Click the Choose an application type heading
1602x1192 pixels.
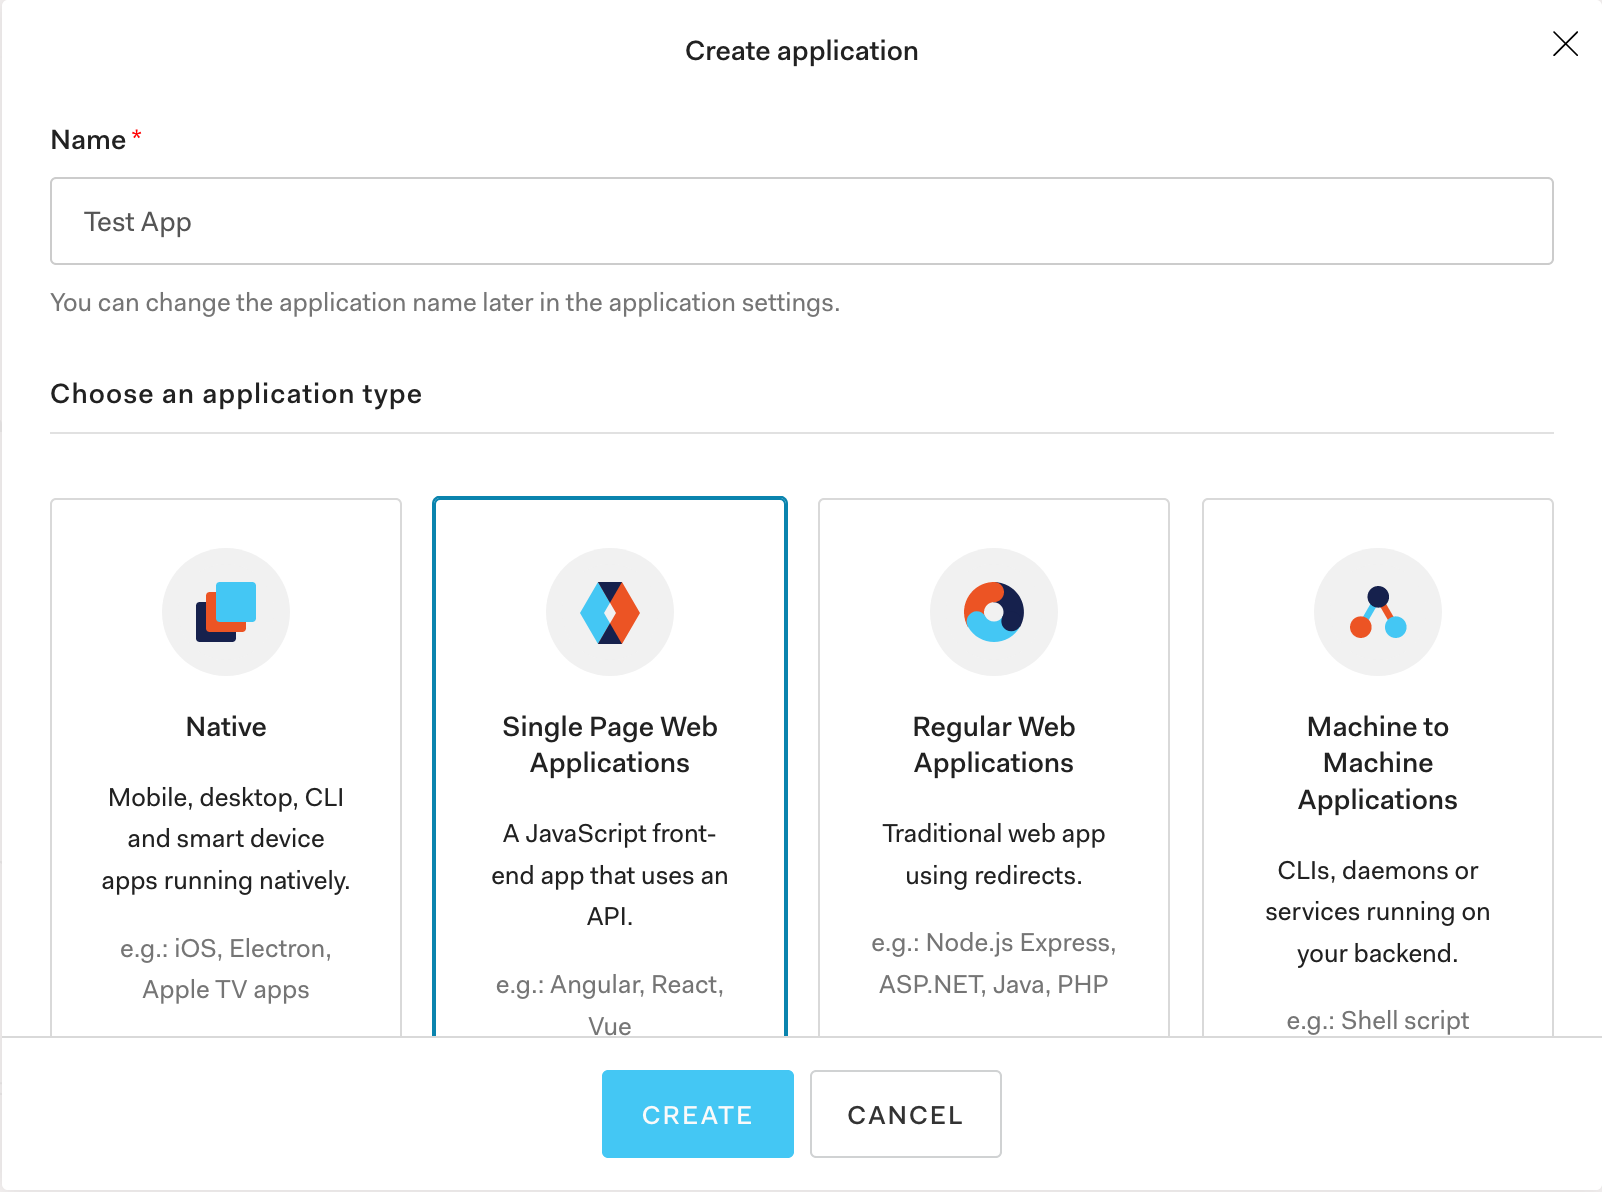236,394
